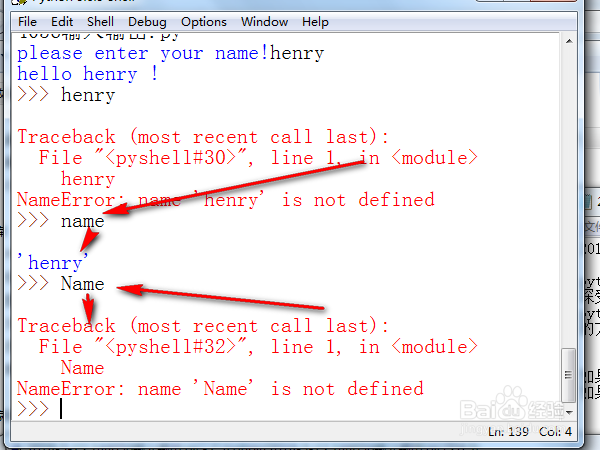This screenshot has width=600, height=450.
Task: Open the Debug menu
Action: [x=147, y=22]
